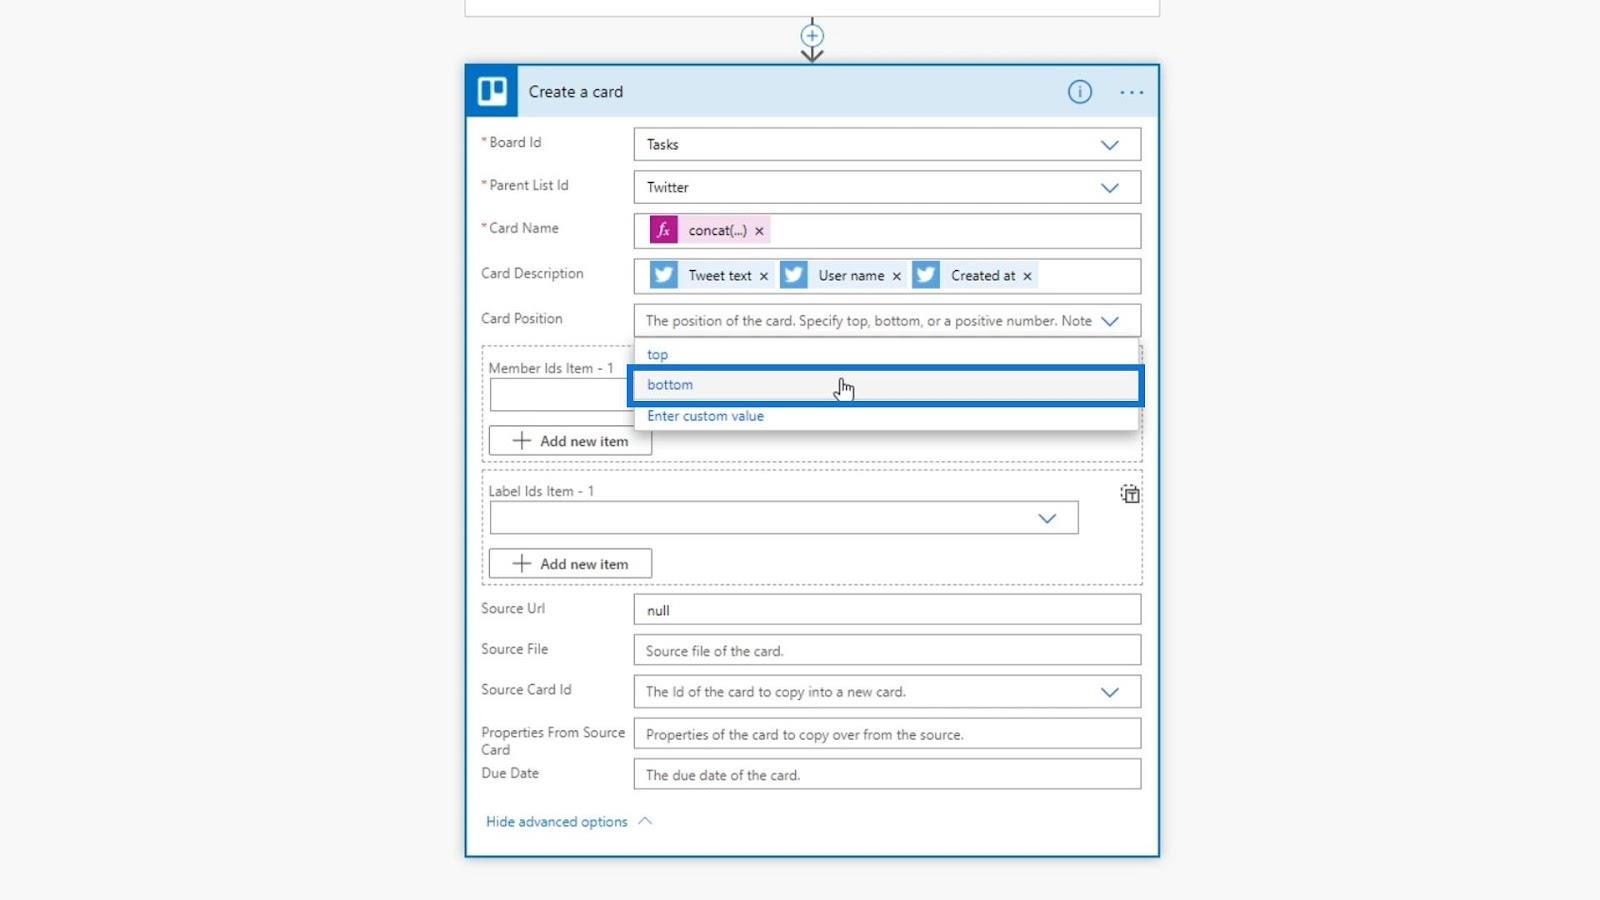Remove the Created at token
Screen dimensions: 1600x900
coord(1027,276)
